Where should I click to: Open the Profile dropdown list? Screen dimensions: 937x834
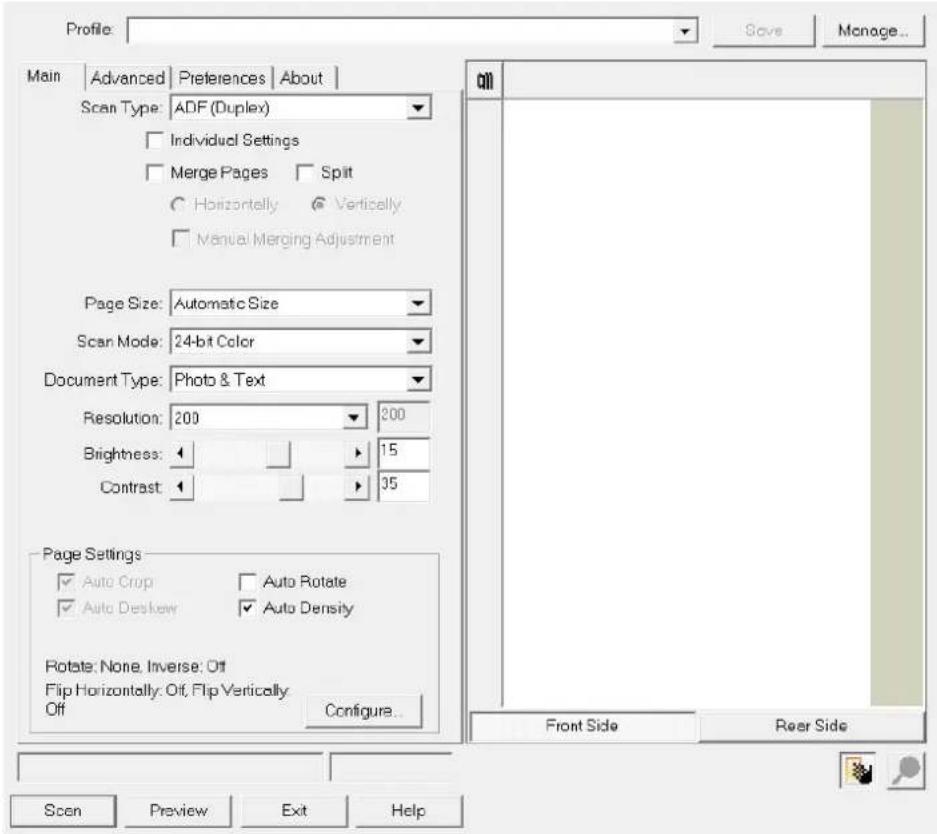[685, 30]
